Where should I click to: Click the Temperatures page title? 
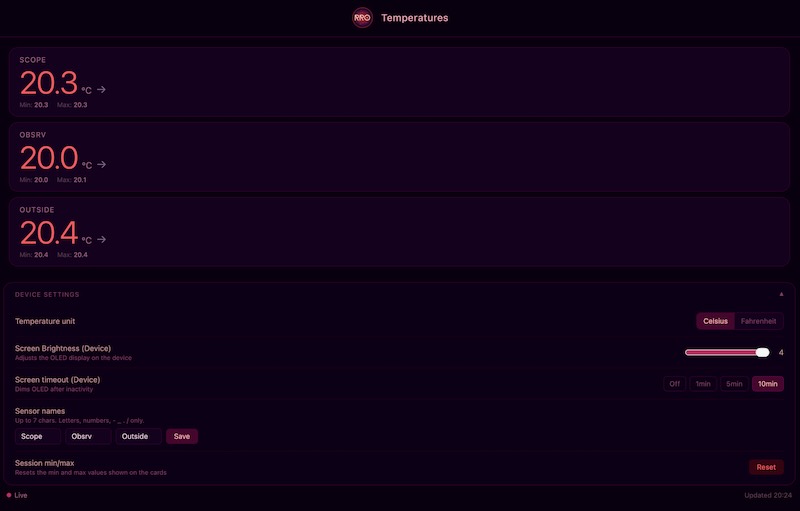tap(414, 18)
